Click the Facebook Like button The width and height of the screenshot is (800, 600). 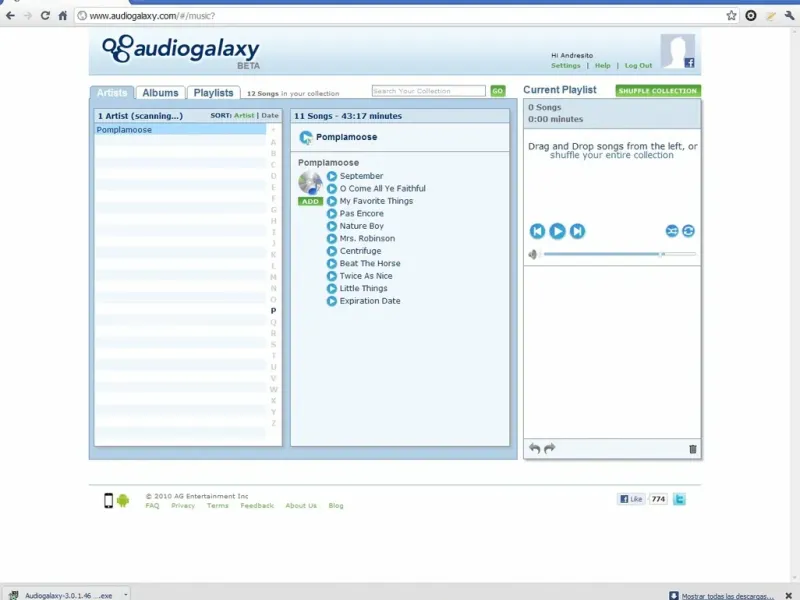(x=632, y=499)
